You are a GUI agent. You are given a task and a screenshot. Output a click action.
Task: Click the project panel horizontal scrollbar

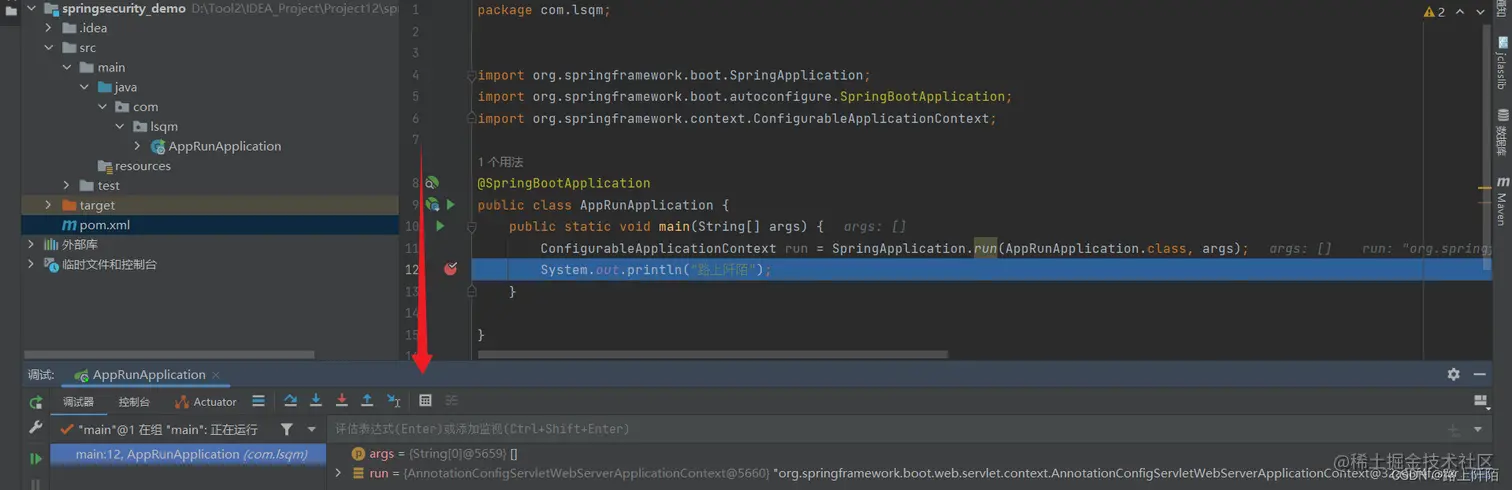(170, 354)
